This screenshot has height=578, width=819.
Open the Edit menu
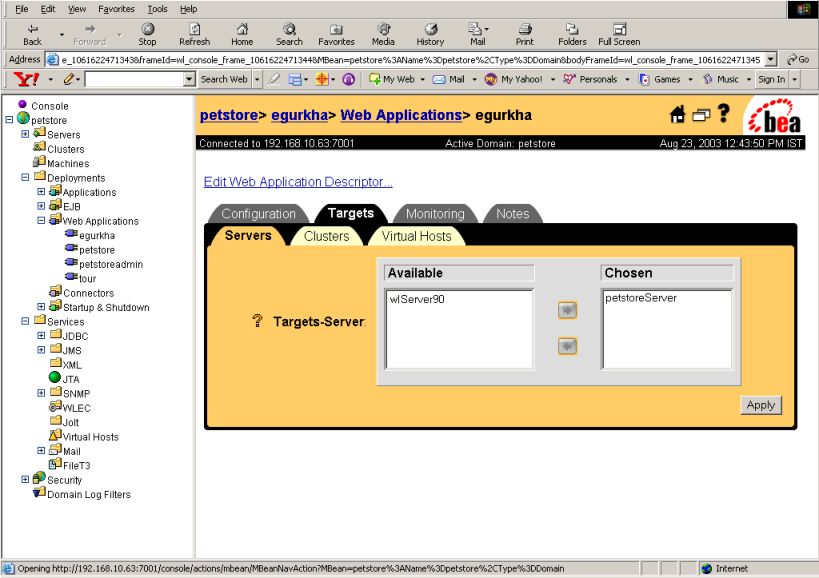48,9
